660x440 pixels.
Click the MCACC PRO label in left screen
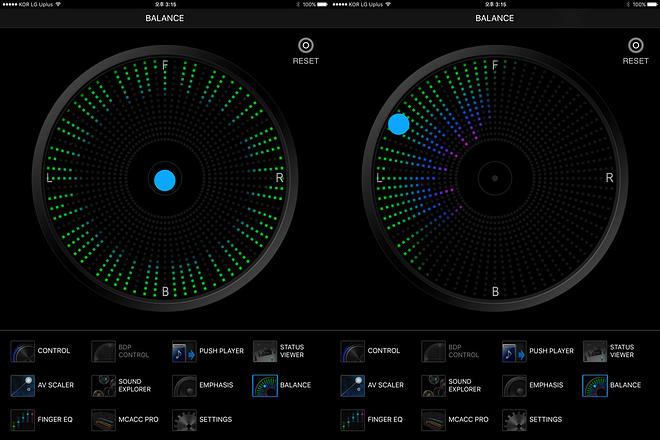[x=138, y=419]
